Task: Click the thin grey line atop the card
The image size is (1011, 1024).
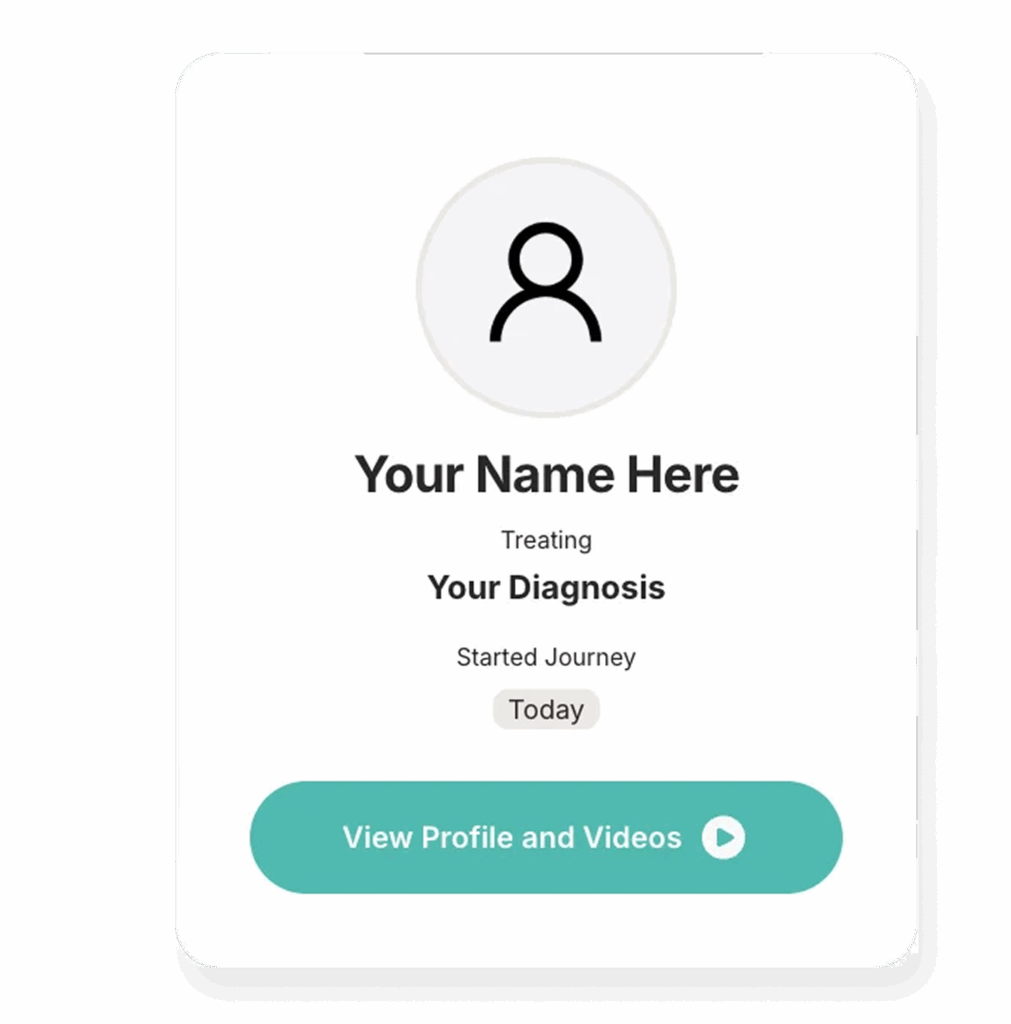Action: point(563,53)
